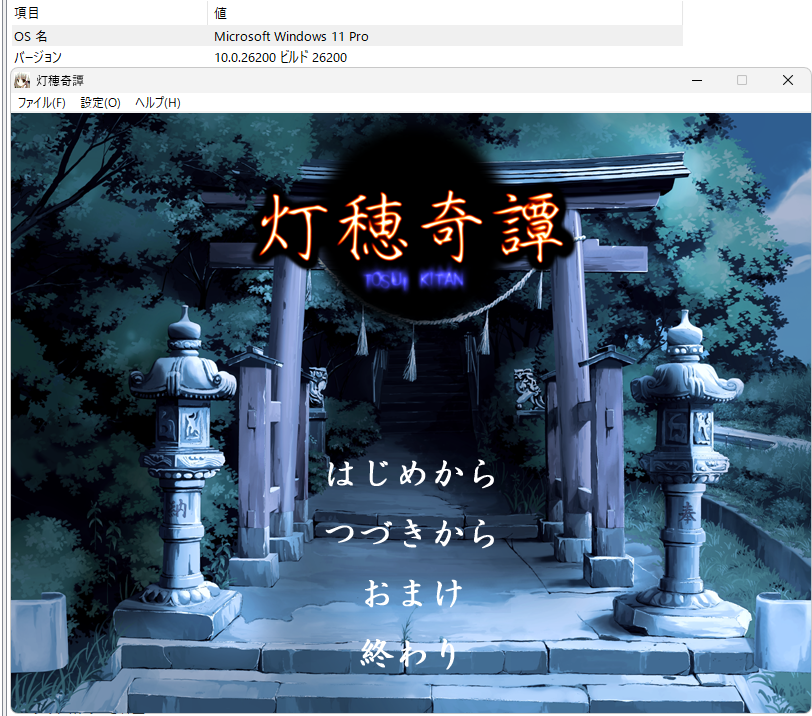Click the 灯穂奇譚 title logo graphic

pos(412,228)
